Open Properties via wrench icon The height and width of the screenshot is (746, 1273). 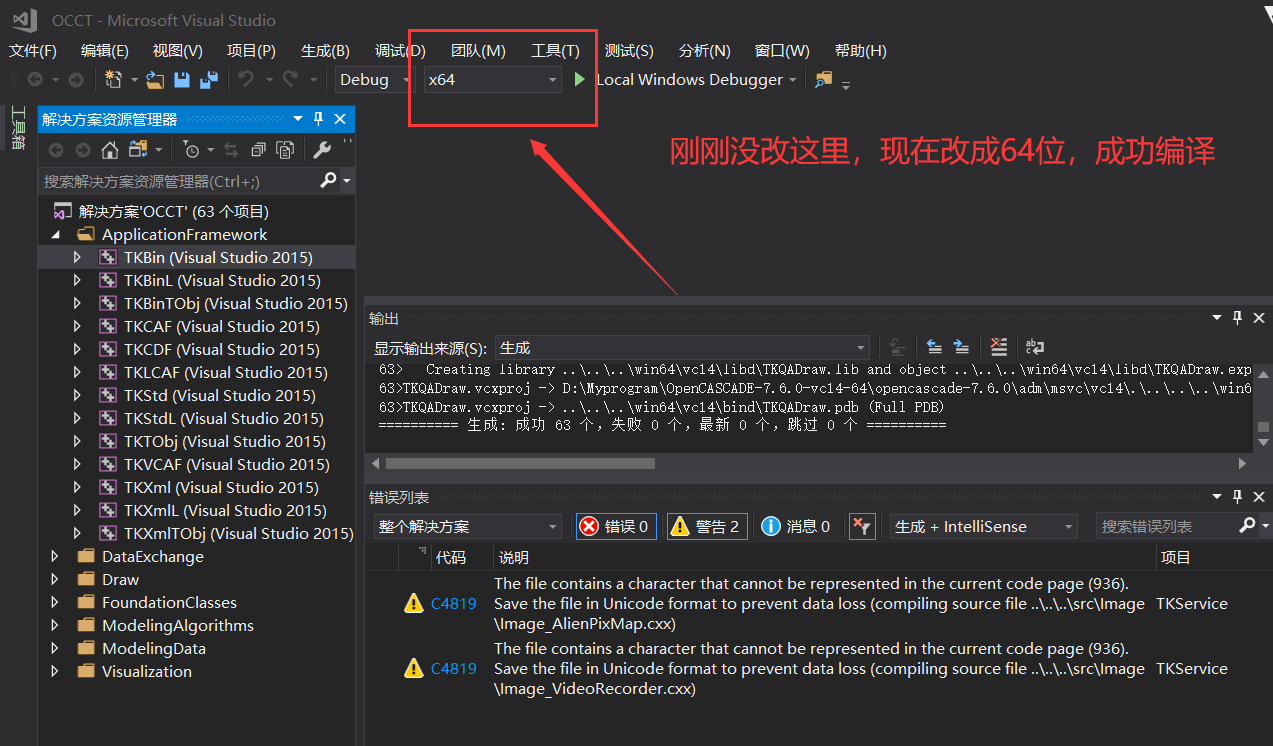322,150
